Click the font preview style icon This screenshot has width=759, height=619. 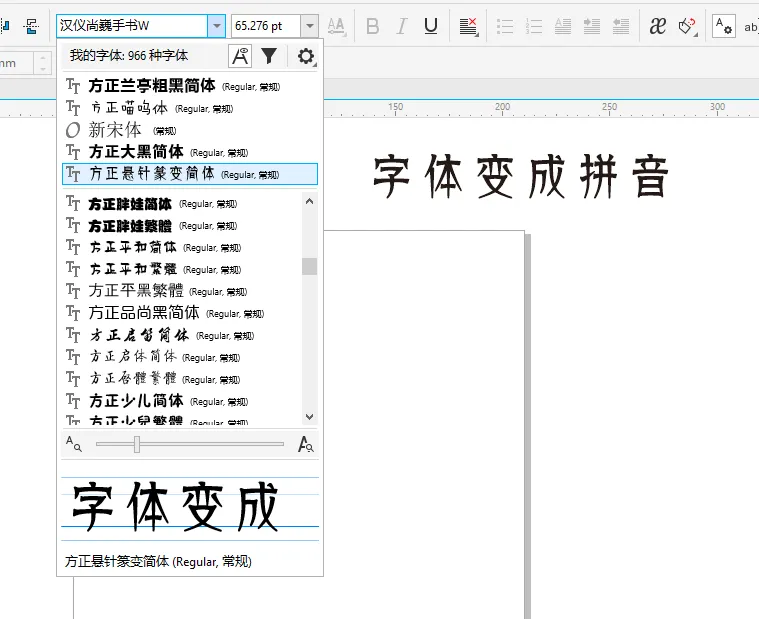coord(240,56)
